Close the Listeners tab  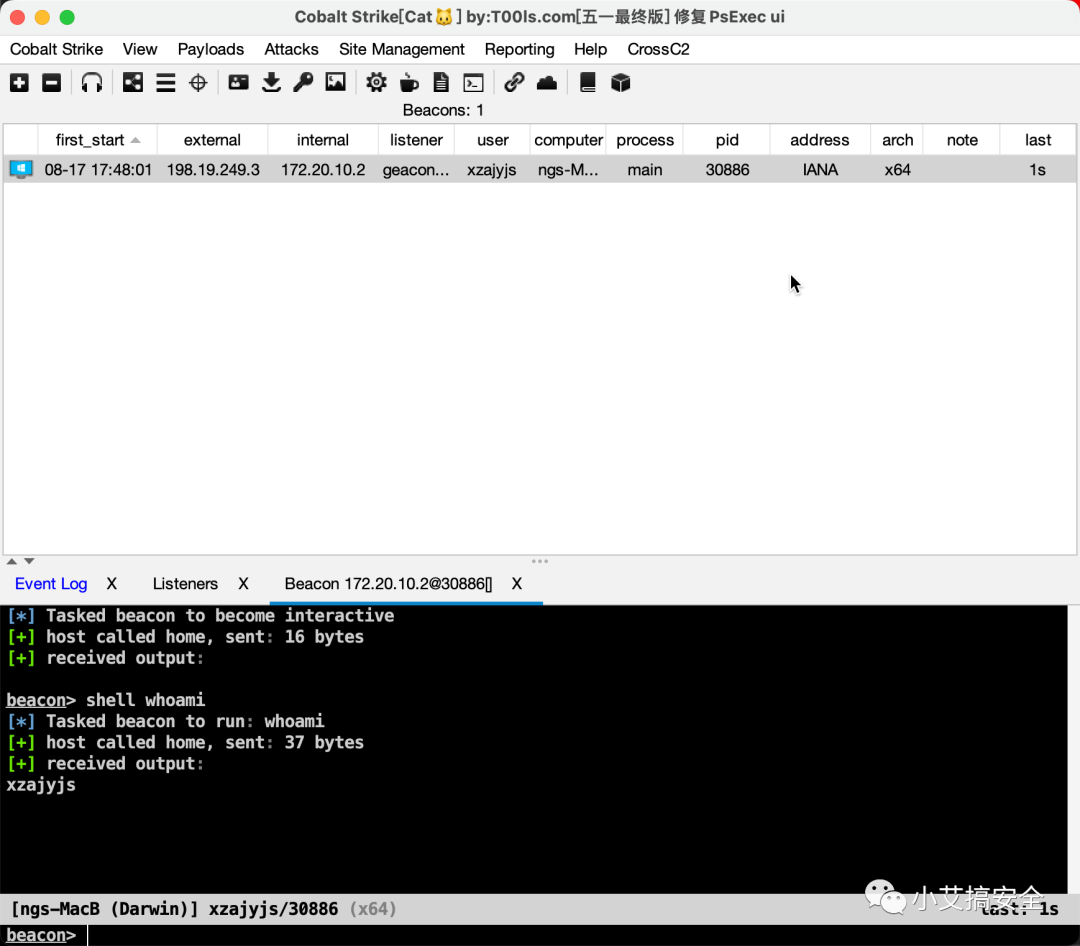click(x=243, y=584)
